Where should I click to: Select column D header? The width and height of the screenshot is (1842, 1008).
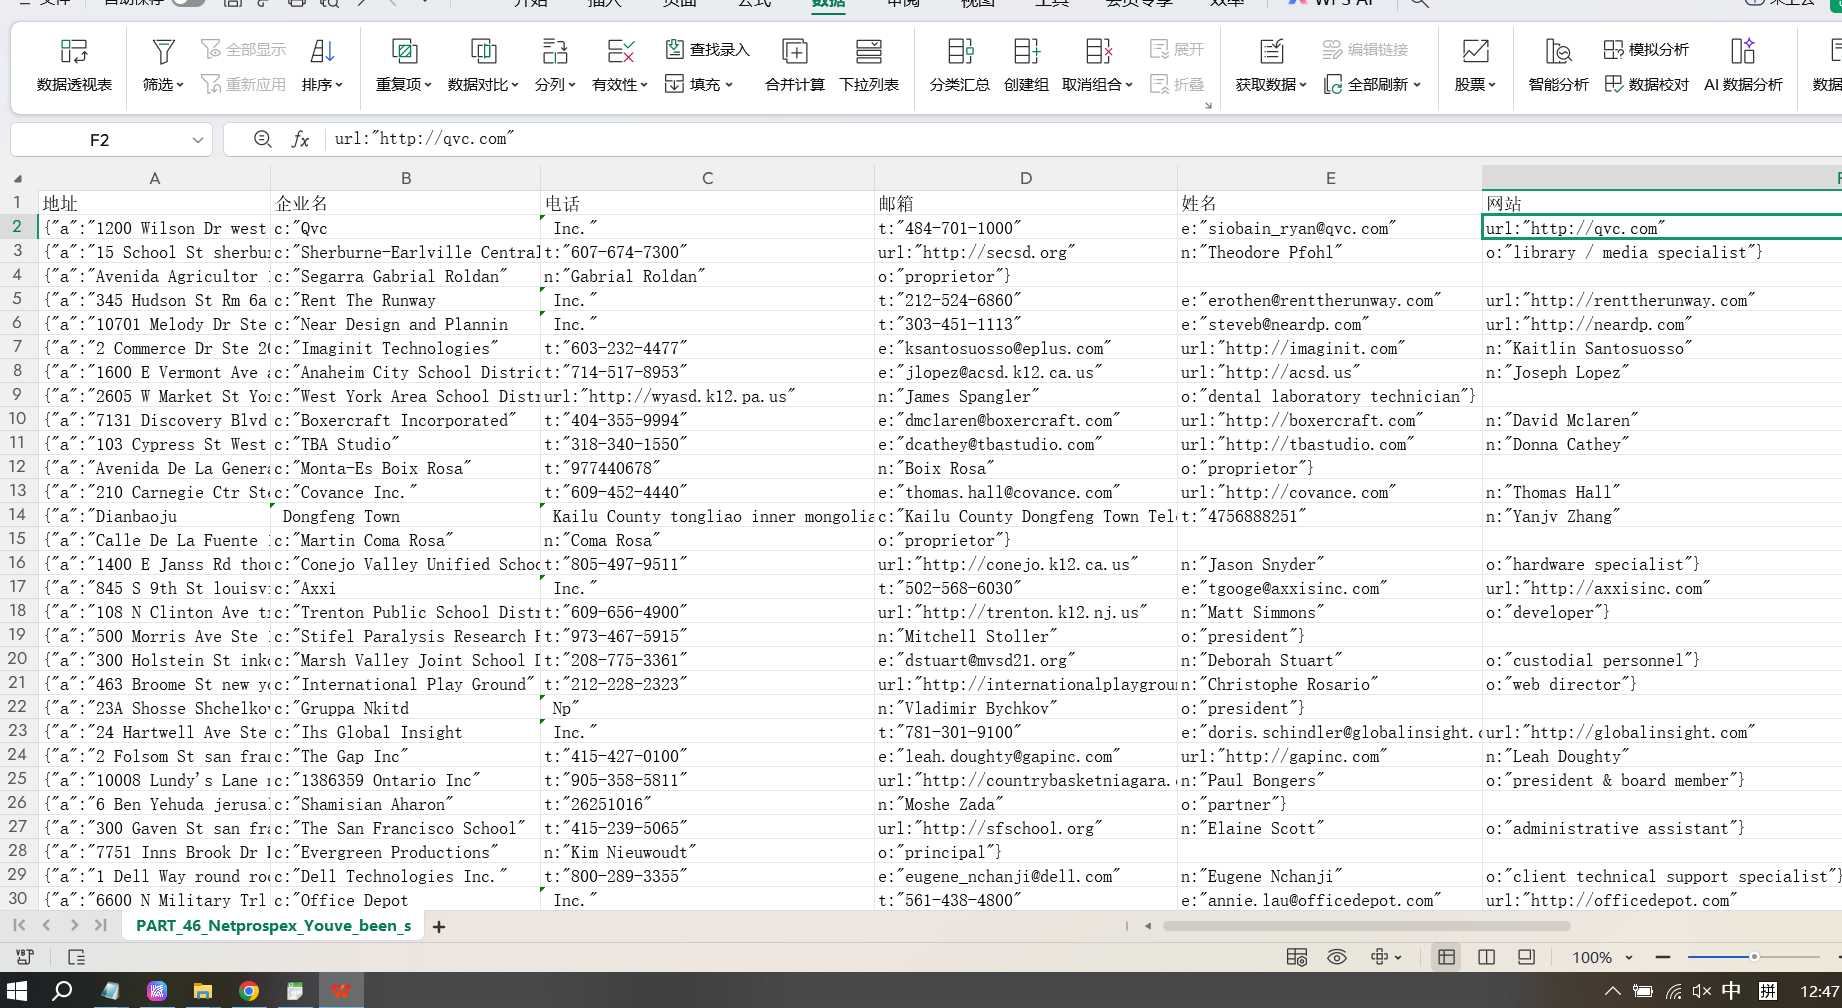(1026, 178)
